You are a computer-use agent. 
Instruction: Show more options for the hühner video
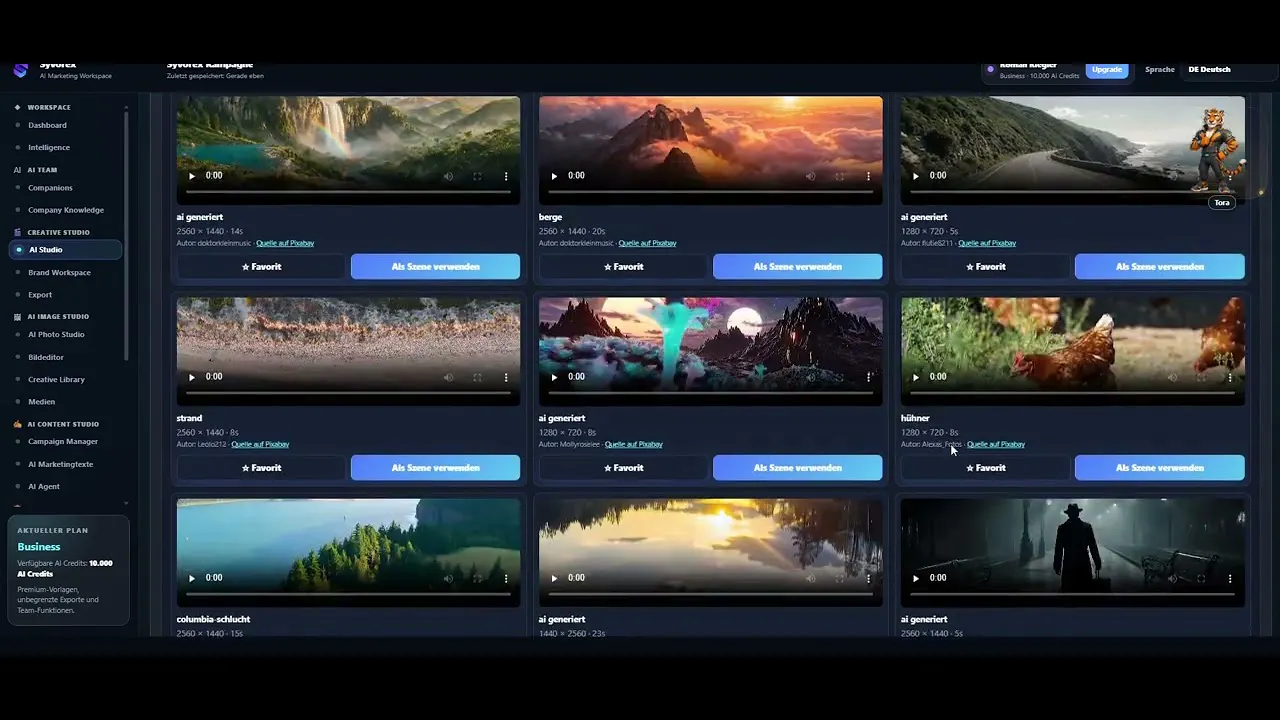1230,377
